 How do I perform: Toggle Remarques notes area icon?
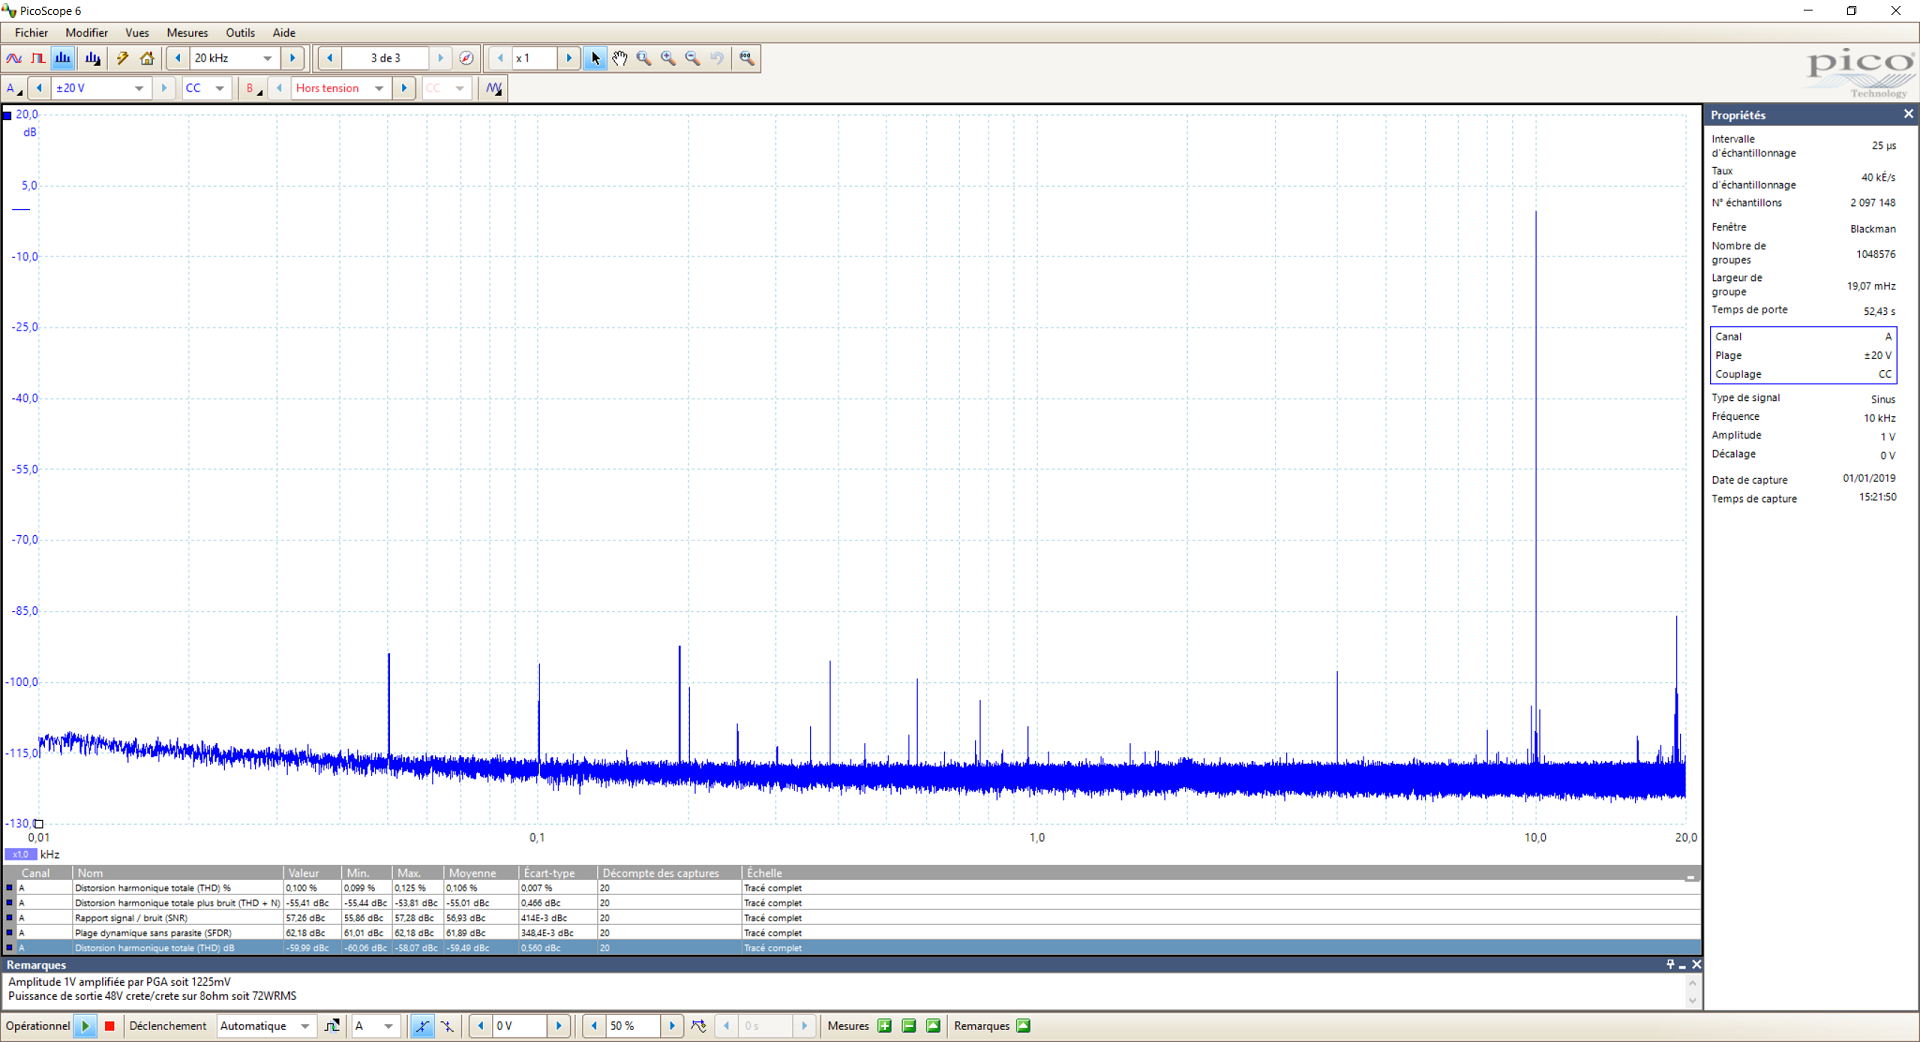click(x=1023, y=1026)
